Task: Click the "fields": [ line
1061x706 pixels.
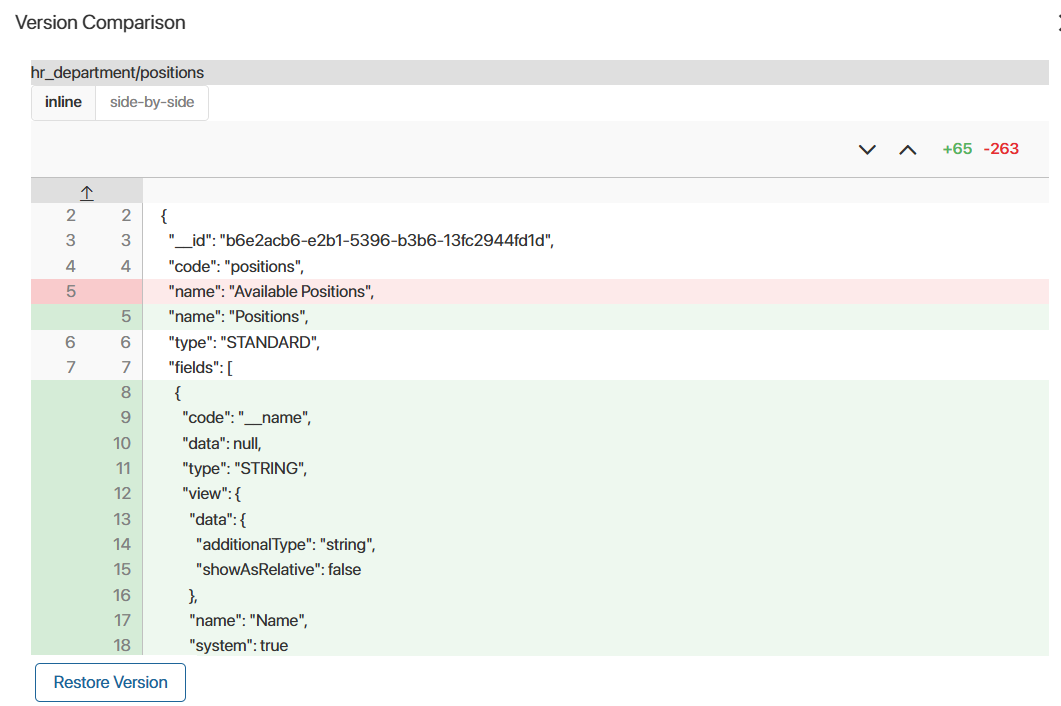Action: pos(200,367)
